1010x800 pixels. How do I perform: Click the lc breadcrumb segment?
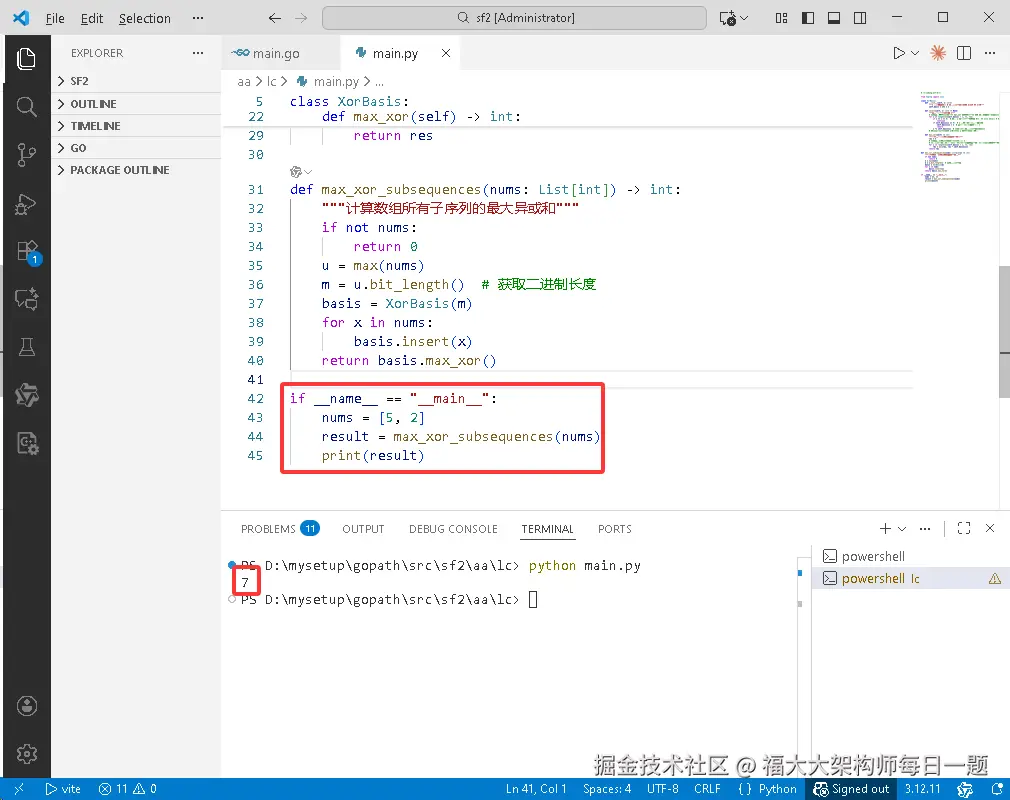271,81
